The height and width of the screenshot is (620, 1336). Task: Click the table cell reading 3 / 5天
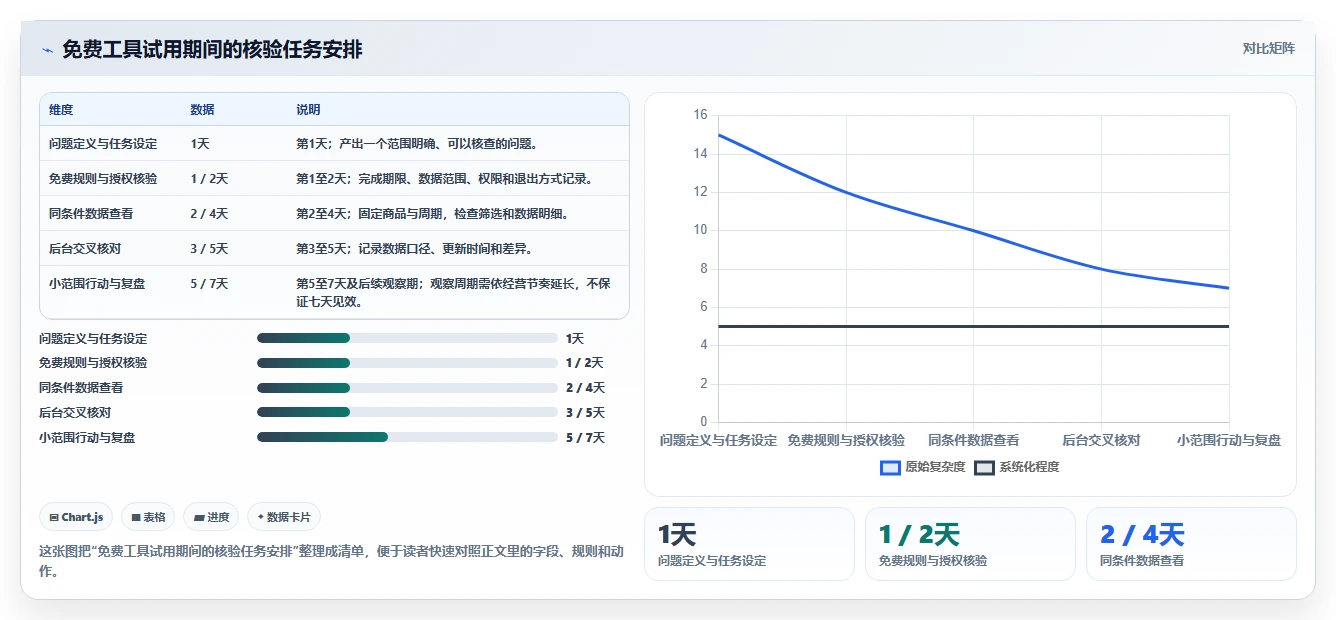pos(209,249)
